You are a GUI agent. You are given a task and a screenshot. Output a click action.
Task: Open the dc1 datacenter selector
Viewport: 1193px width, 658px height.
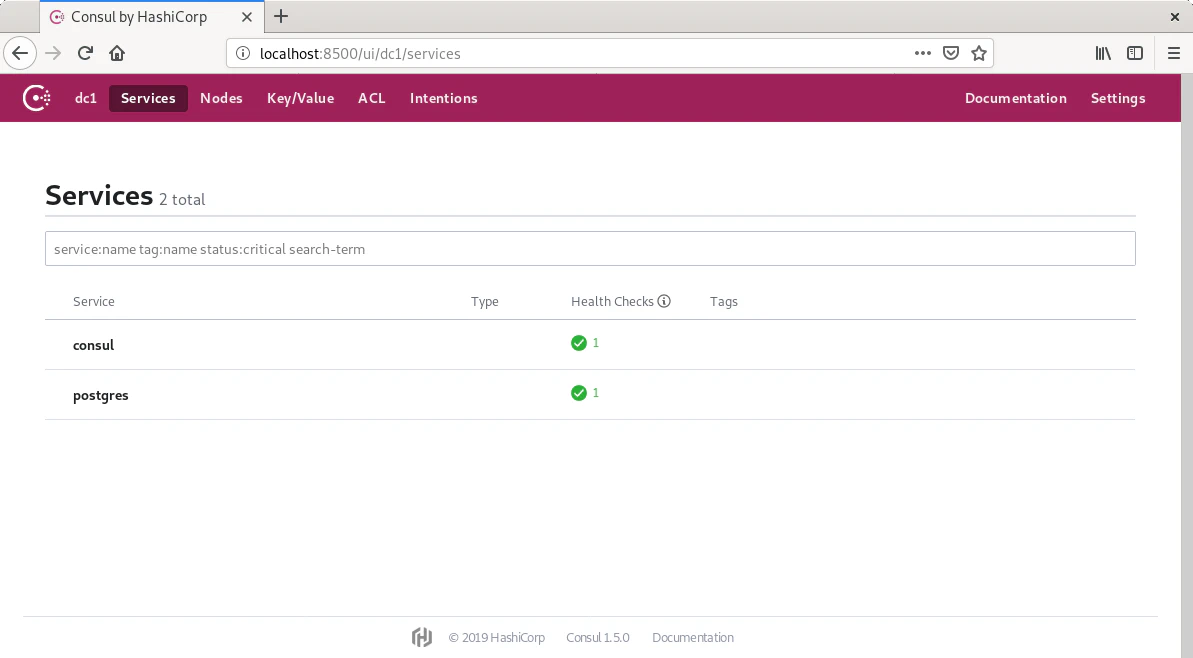[86, 98]
